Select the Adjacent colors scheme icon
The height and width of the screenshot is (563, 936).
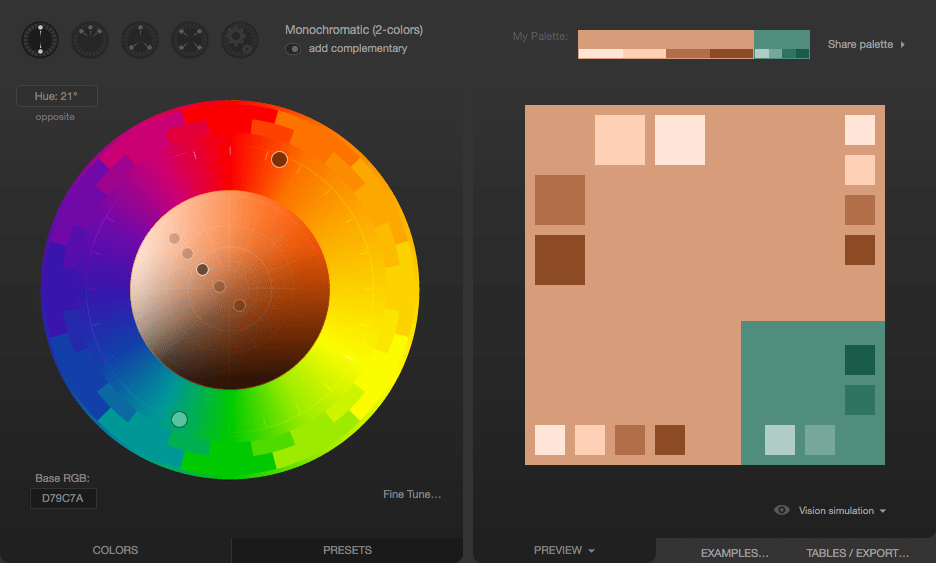(90, 40)
